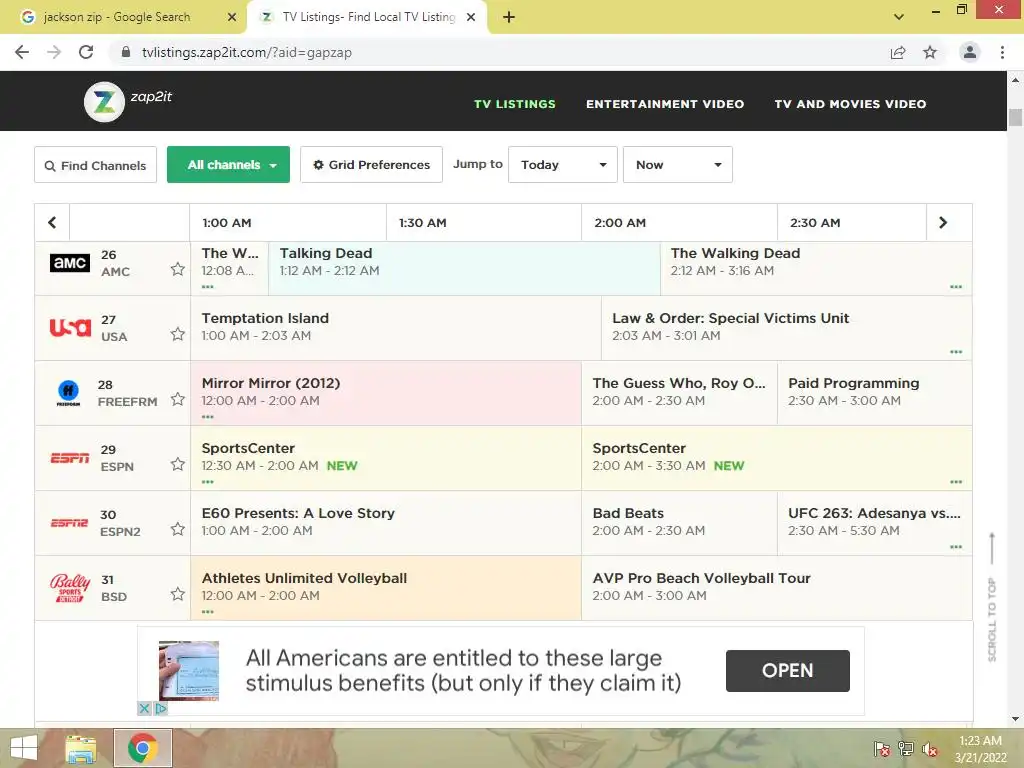The image size is (1024, 768).
Task: Open Temptation Island listing
Action: click(396, 327)
